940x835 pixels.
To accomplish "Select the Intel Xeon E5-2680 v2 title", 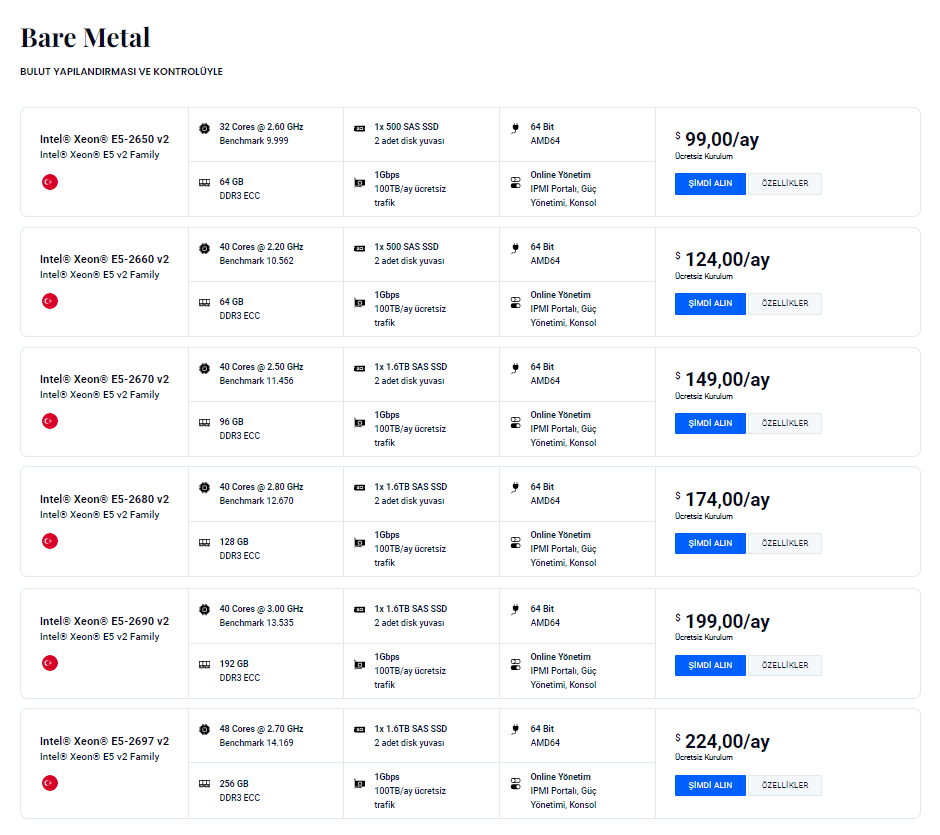I will click(104, 499).
